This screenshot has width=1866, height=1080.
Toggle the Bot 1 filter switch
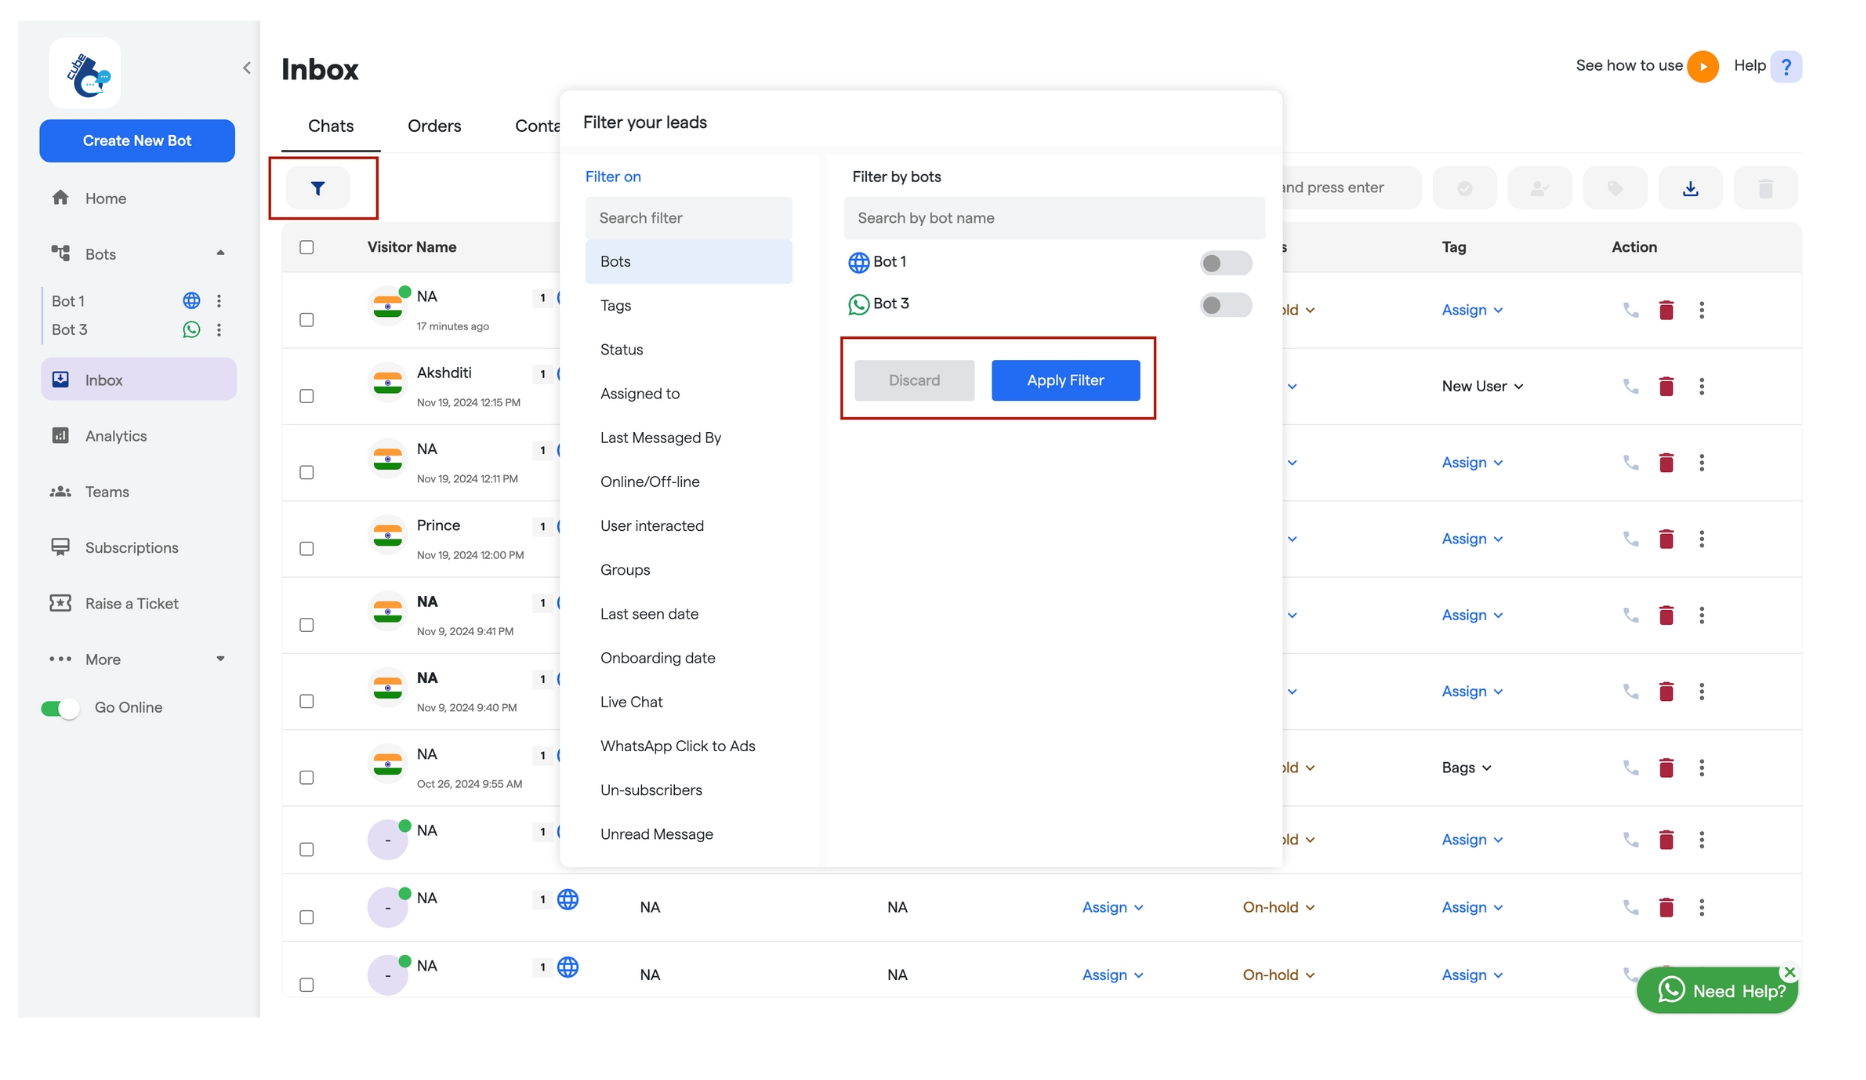coord(1225,263)
